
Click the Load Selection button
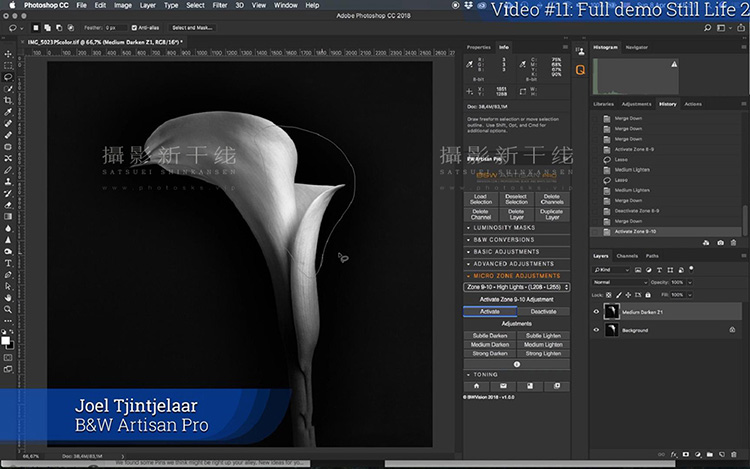[481, 199]
